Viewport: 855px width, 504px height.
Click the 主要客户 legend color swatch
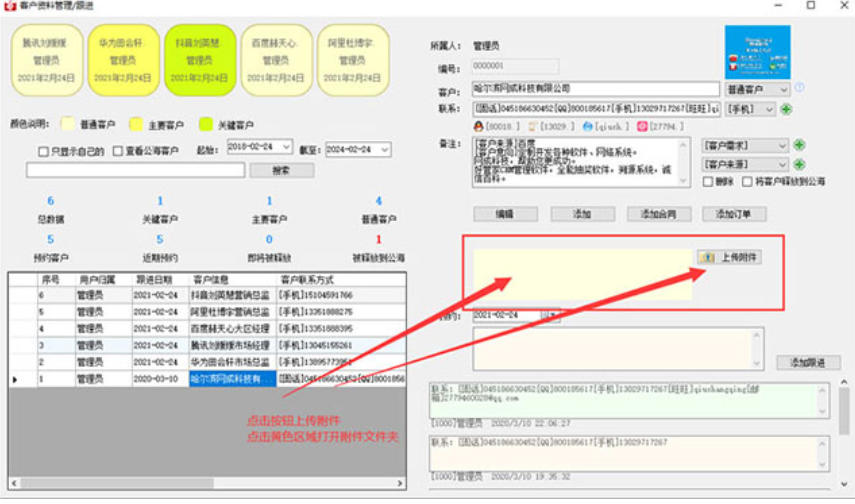136,124
